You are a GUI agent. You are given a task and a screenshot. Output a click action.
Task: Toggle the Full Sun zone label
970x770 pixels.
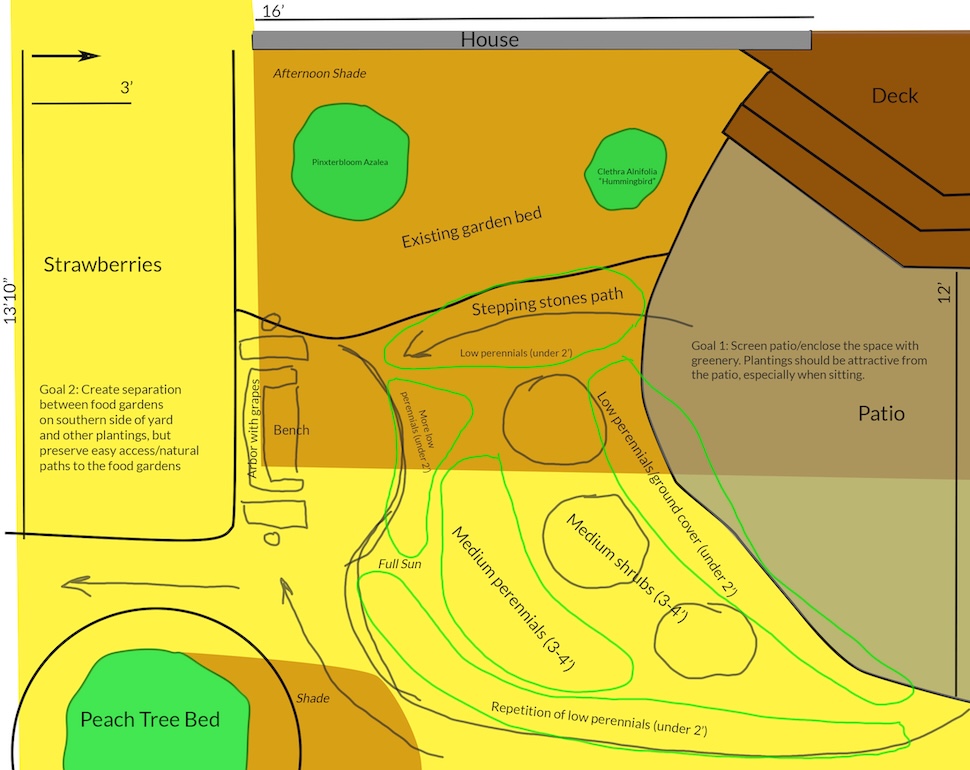400,563
